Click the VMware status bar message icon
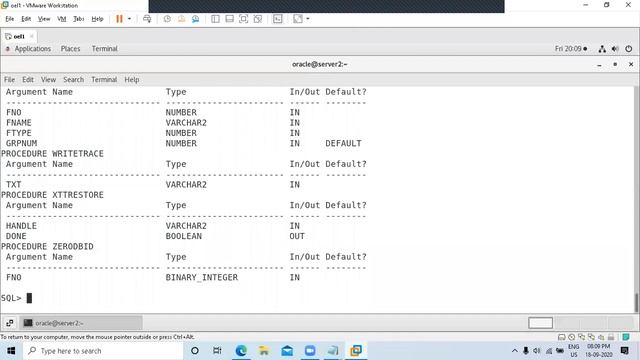Viewport: 640px width, 360px height. click(626, 337)
